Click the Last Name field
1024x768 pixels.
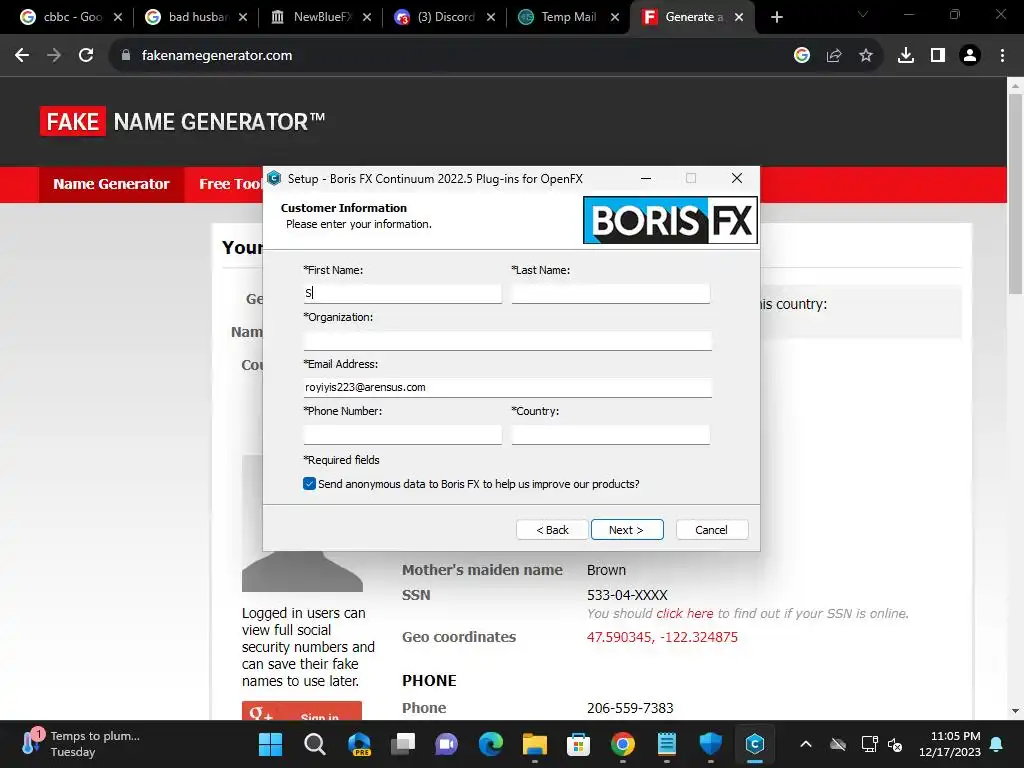[611, 293]
